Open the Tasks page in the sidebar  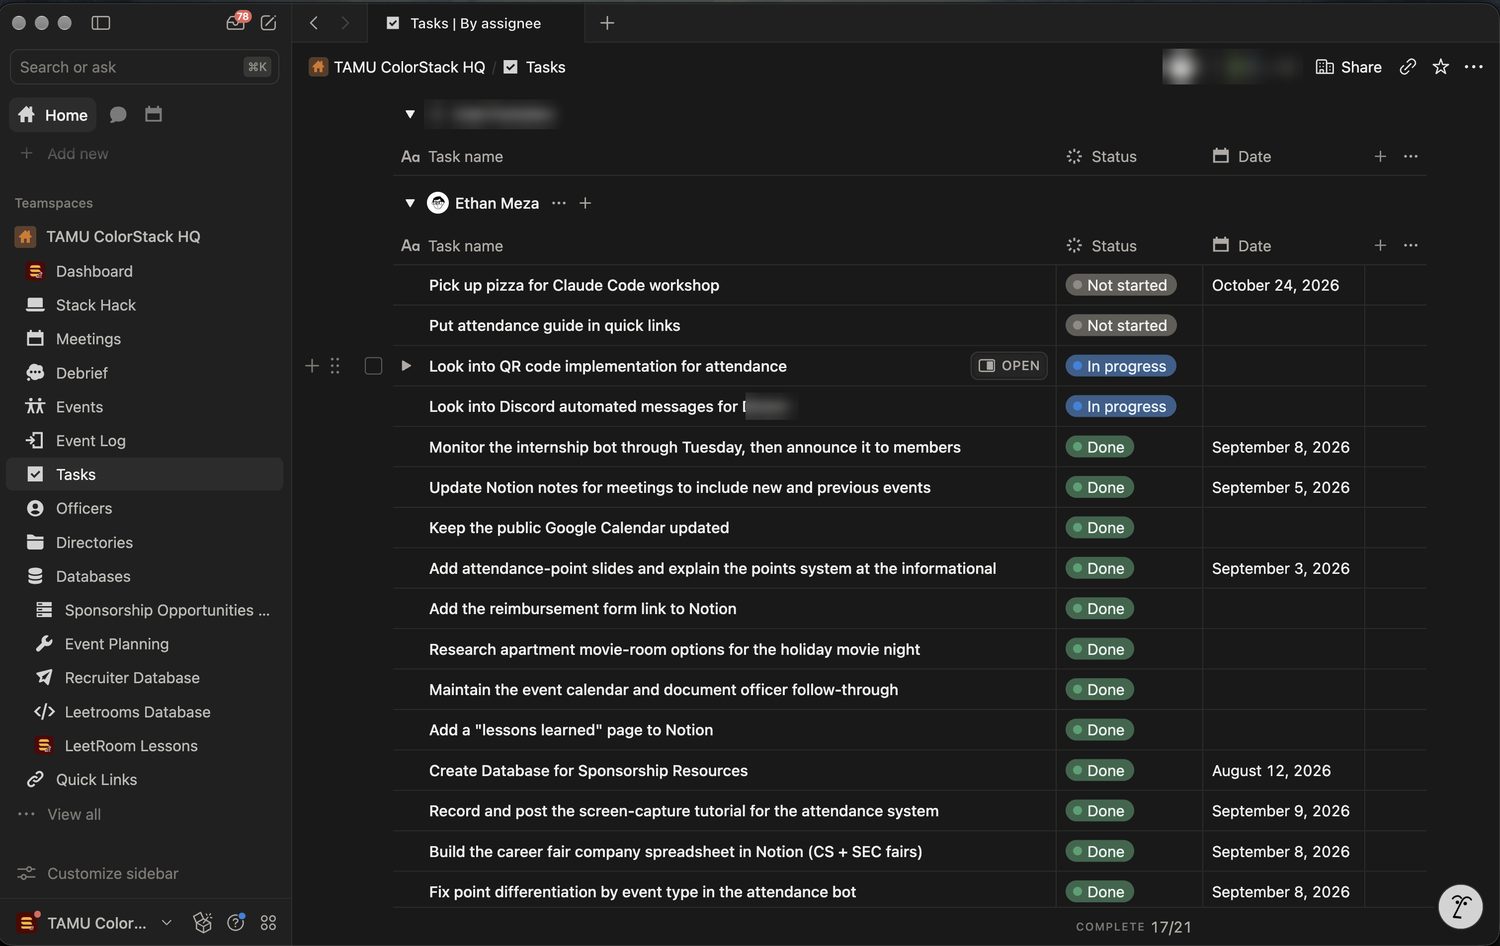(145, 474)
